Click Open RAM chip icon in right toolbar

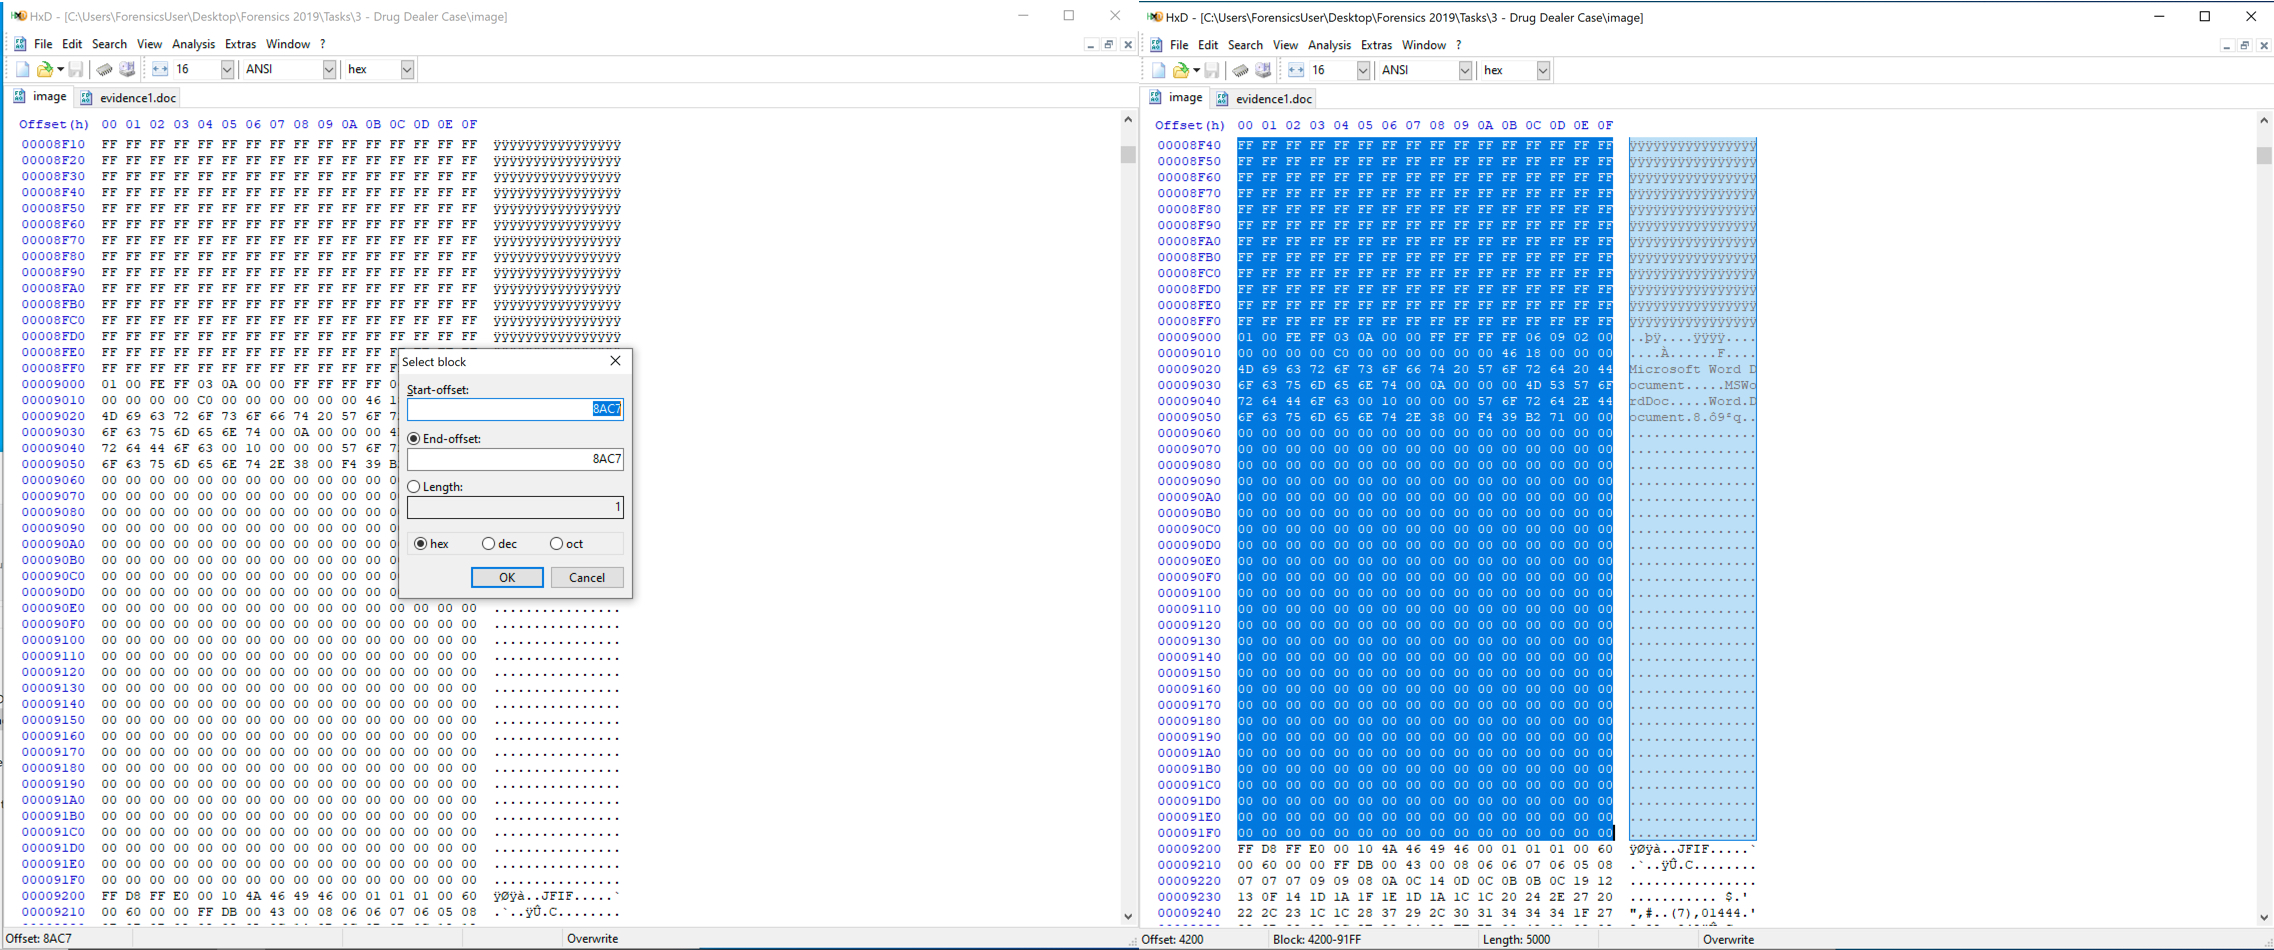click(1240, 70)
